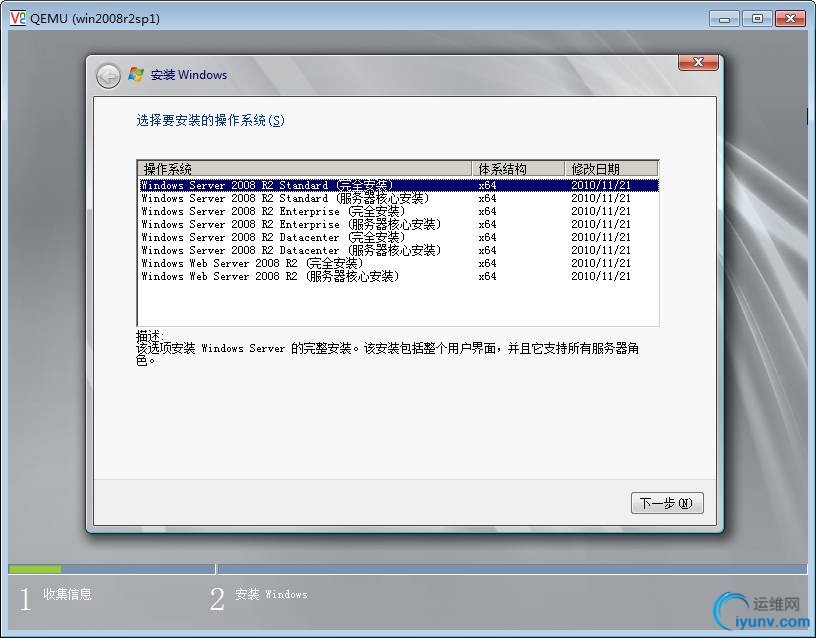Click the Windows flag icon beside 安装 Windows
Image resolution: width=816 pixels, height=638 pixels.
[x=136, y=74]
